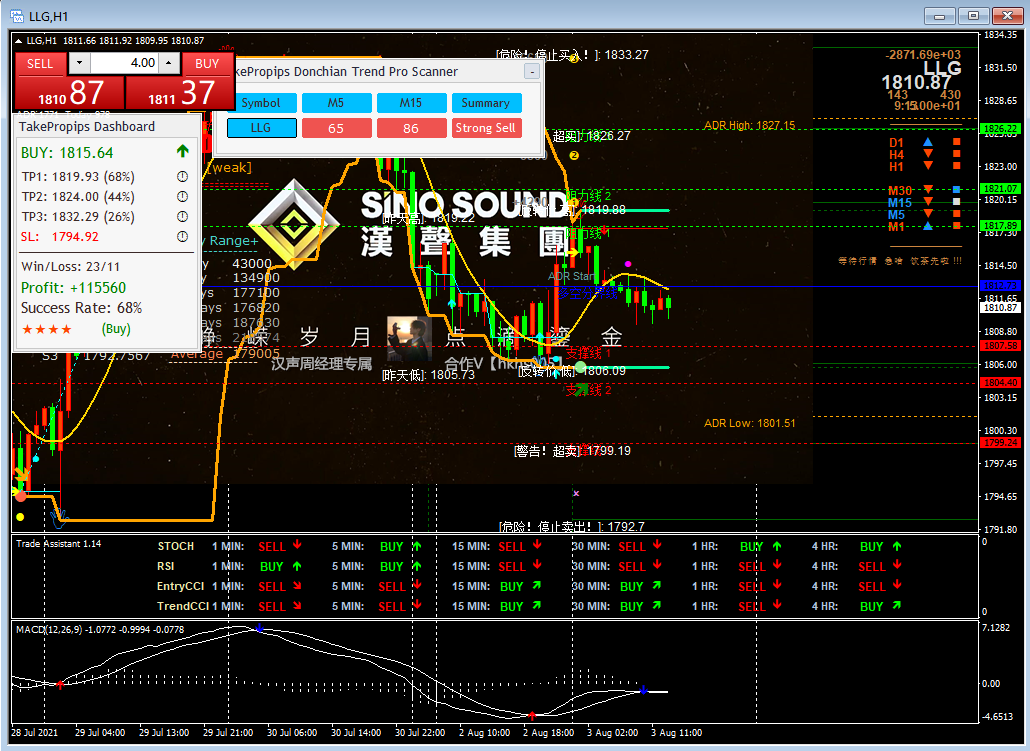This screenshot has height=751, width=1030.
Task: Click the yellow dot near chart bottom-left
Action: click(20, 517)
